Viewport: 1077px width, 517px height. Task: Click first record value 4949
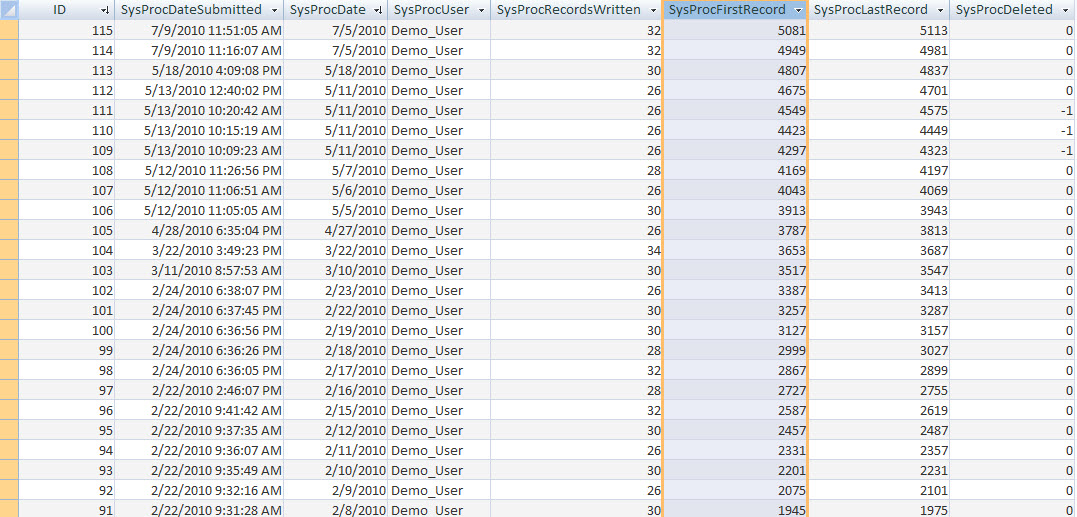pyautogui.click(x=735, y=50)
